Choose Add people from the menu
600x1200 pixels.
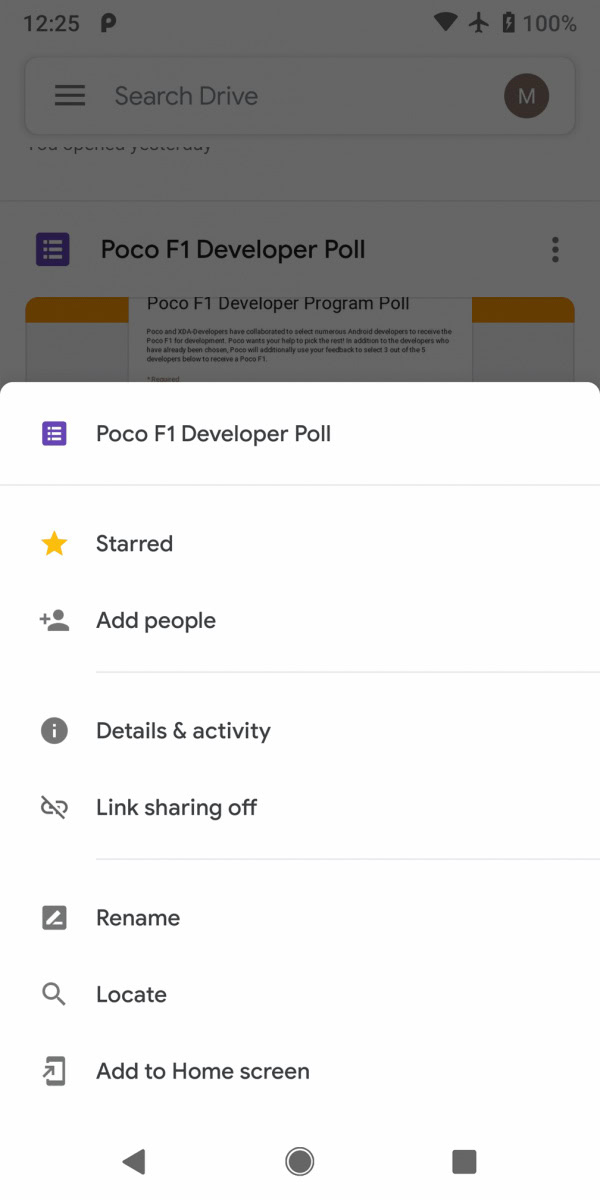156,621
